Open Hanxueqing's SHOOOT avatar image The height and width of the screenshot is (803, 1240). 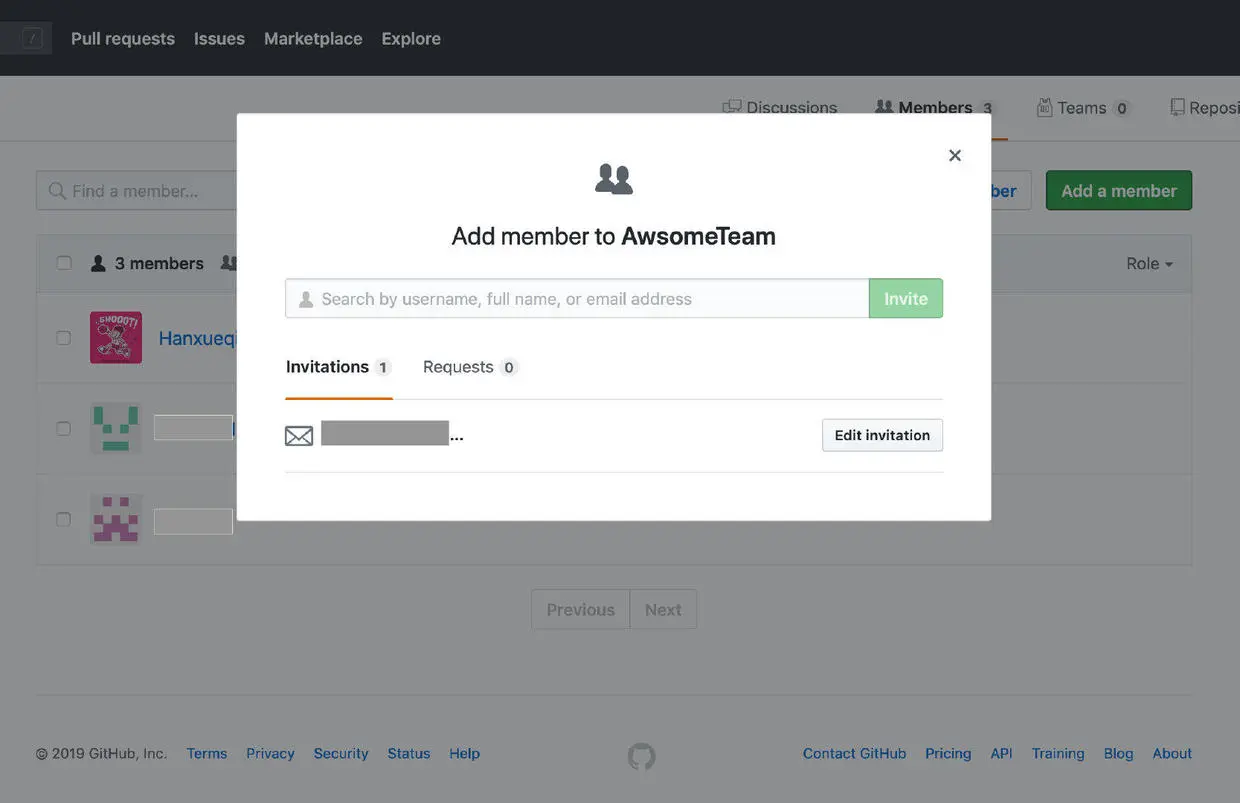(116, 337)
